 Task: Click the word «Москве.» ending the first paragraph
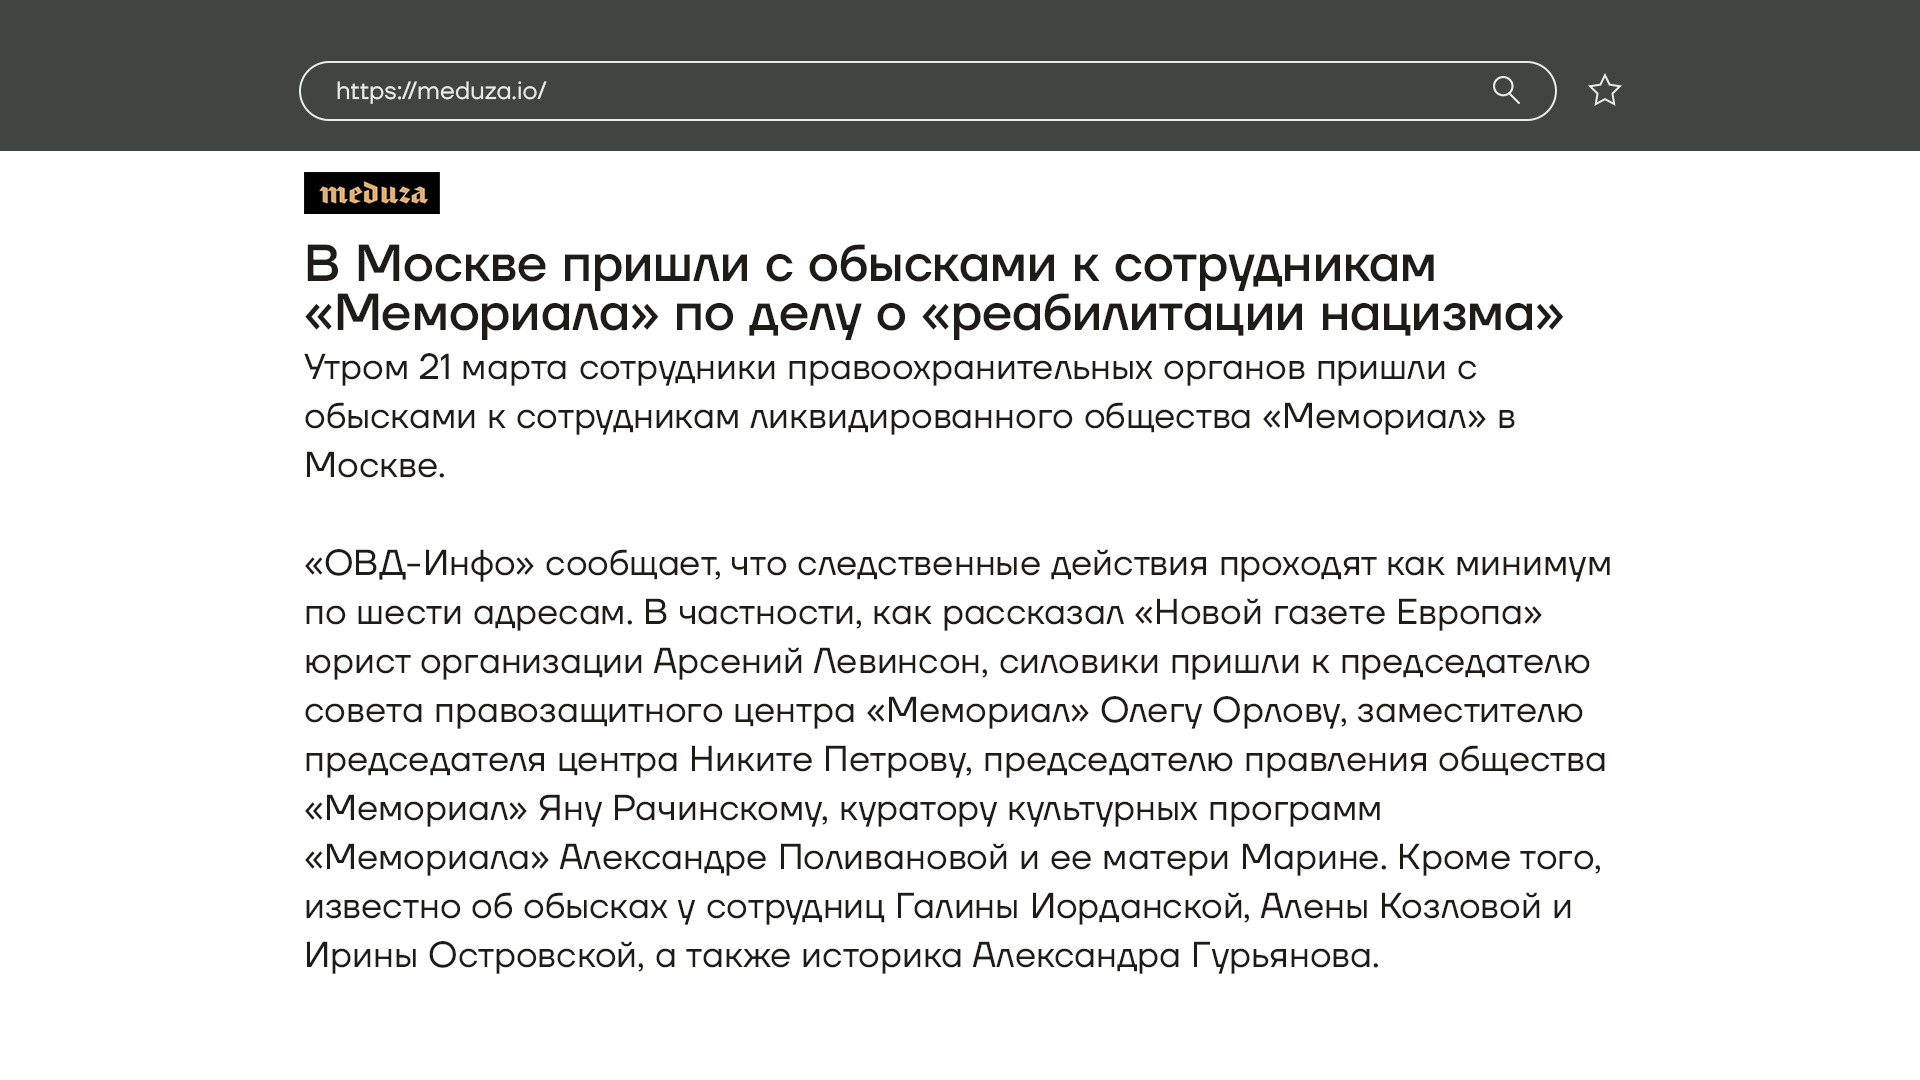point(374,466)
